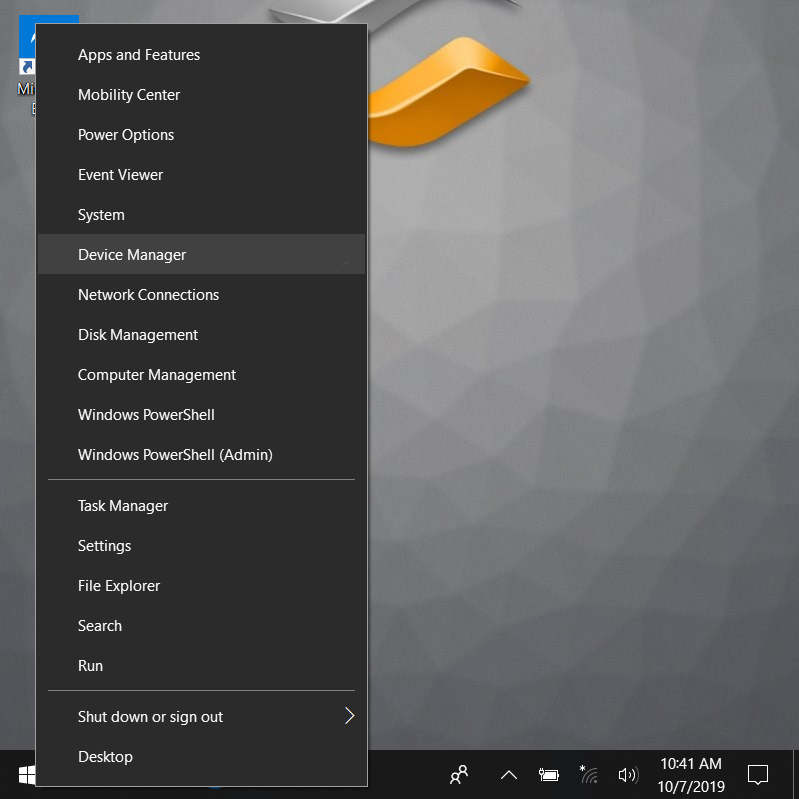The image size is (799, 799).
Task: Launch File Explorer from the menu
Action: pos(119,586)
